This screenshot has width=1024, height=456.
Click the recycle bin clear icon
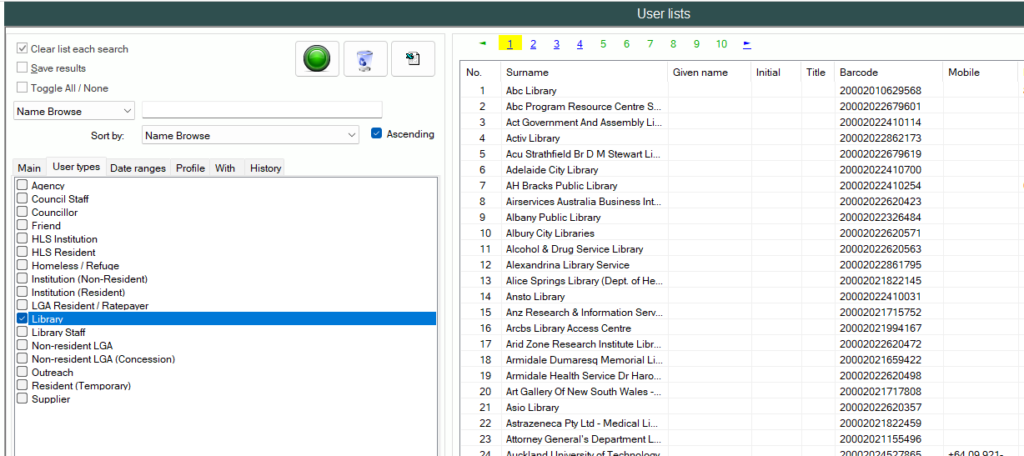[x=366, y=59]
